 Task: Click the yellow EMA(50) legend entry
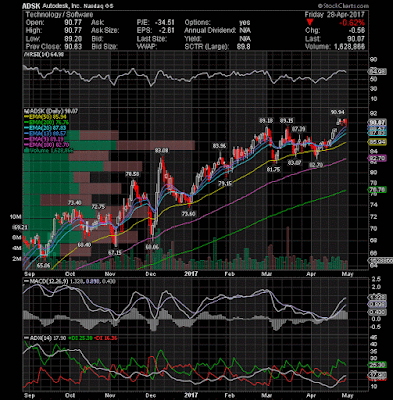point(46,117)
